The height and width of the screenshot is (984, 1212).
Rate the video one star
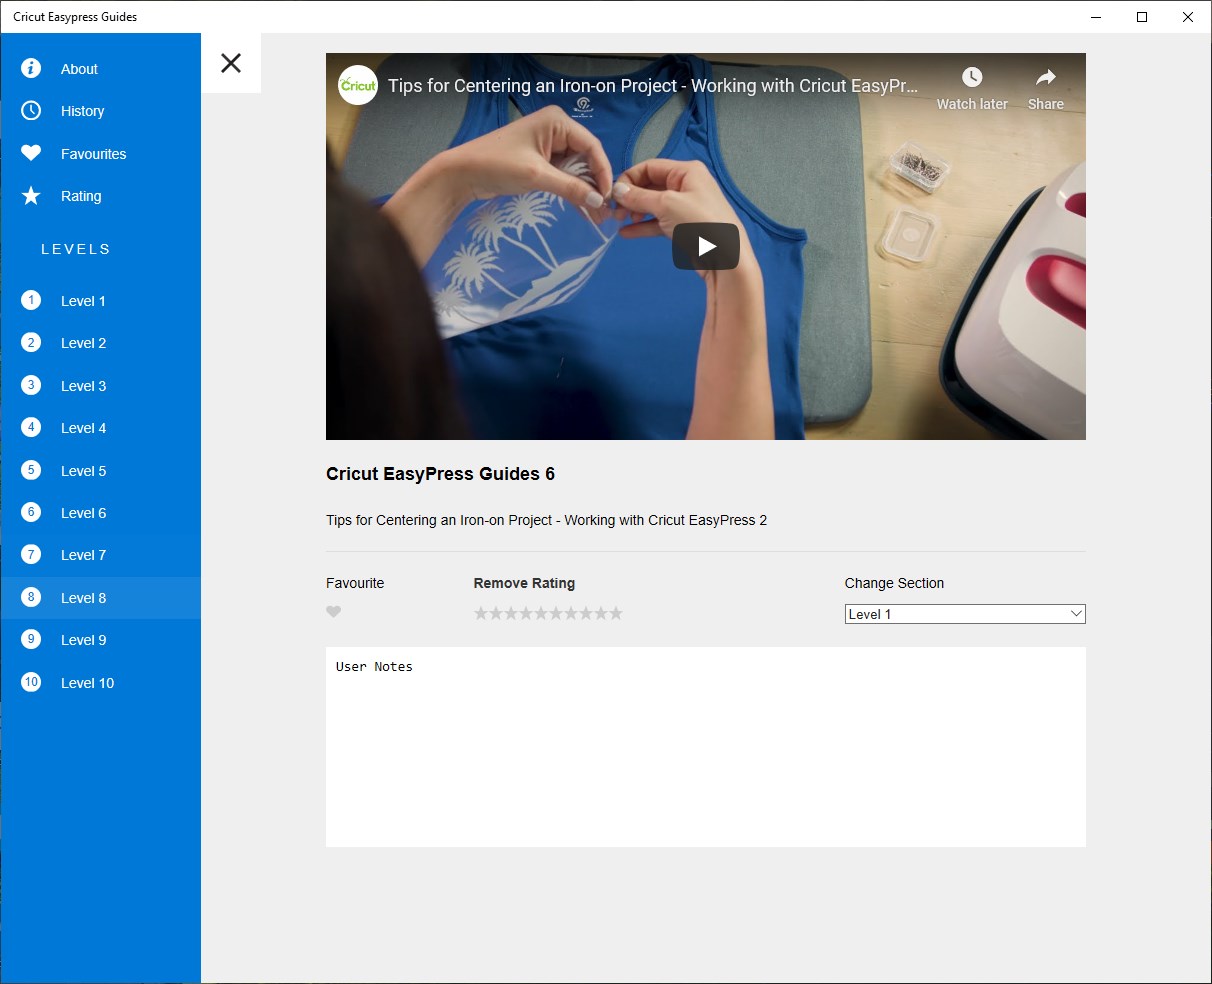[481, 613]
